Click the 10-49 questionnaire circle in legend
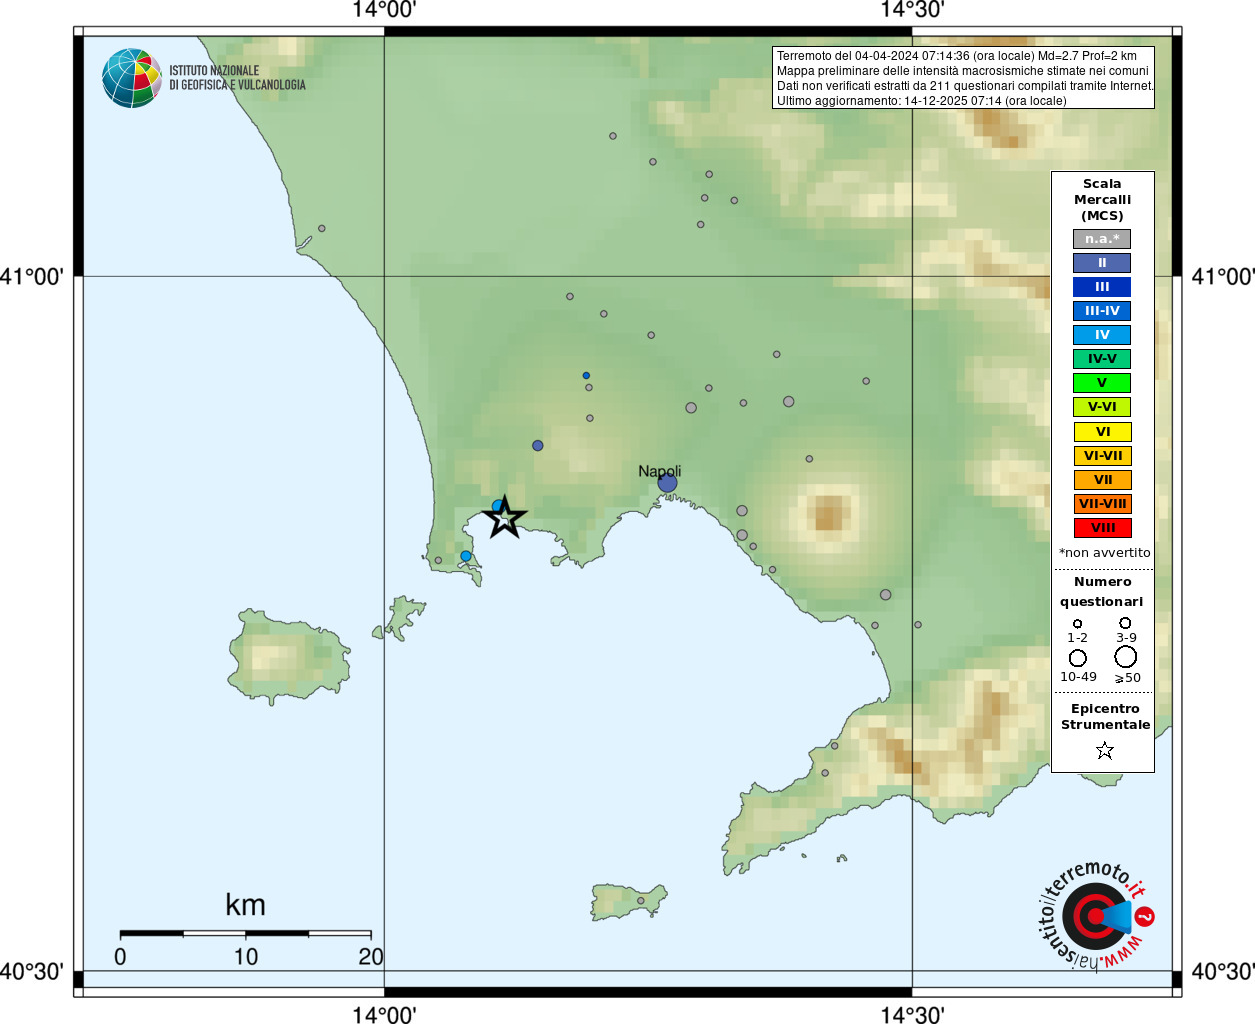Screen dimensions: 1255x1024 (x=1077, y=658)
